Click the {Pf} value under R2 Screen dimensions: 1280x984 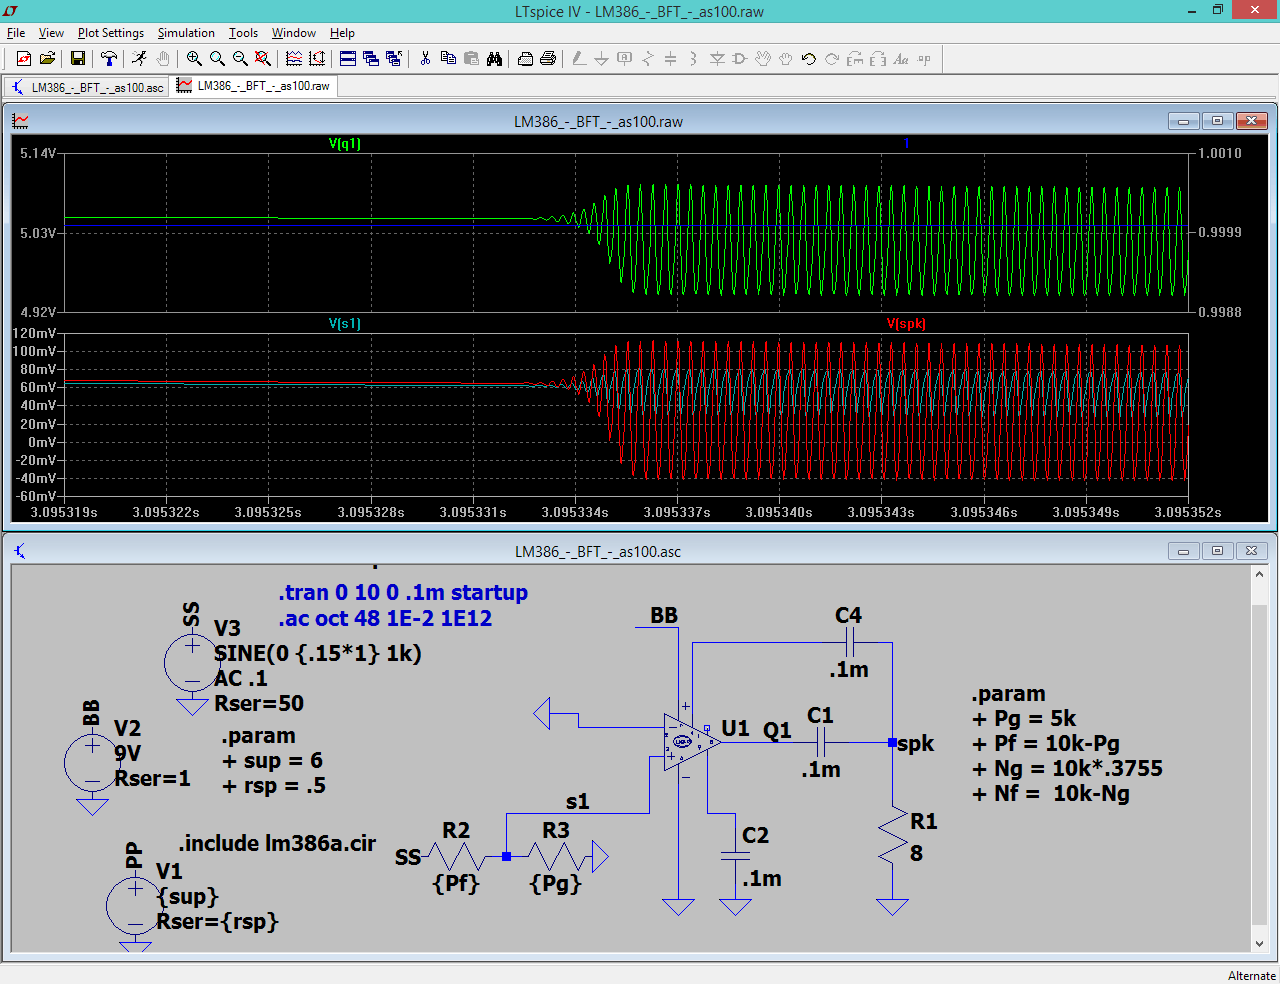456,883
